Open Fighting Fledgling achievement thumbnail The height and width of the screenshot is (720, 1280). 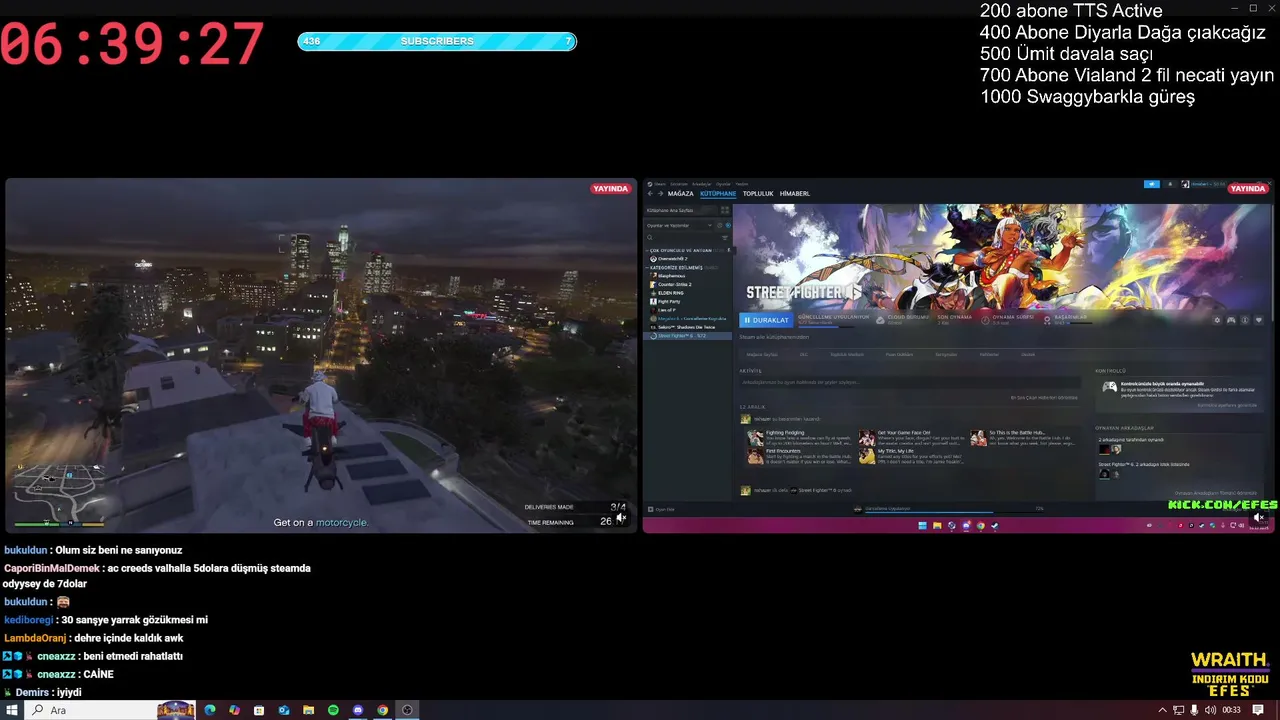pos(755,437)
